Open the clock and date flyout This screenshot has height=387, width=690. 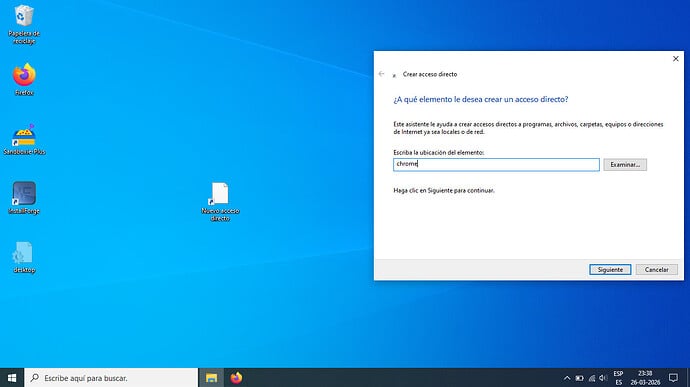click(x=645, y=378)
